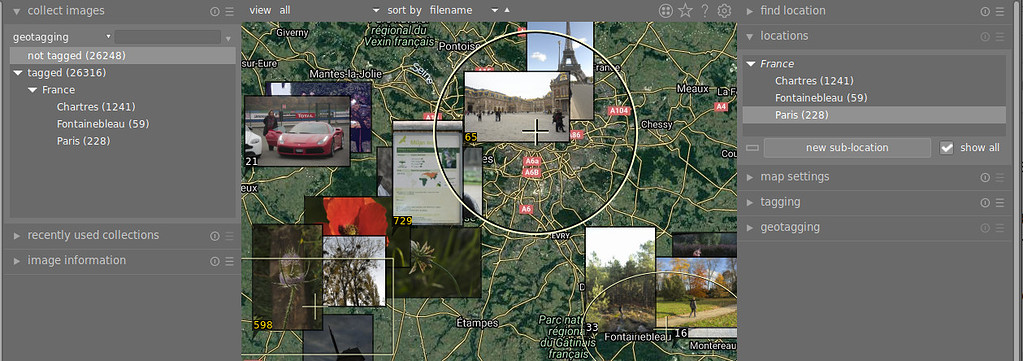Open presets menu for collect images
This screenshot has width=1023, height=361.
(x=229, y=12)
